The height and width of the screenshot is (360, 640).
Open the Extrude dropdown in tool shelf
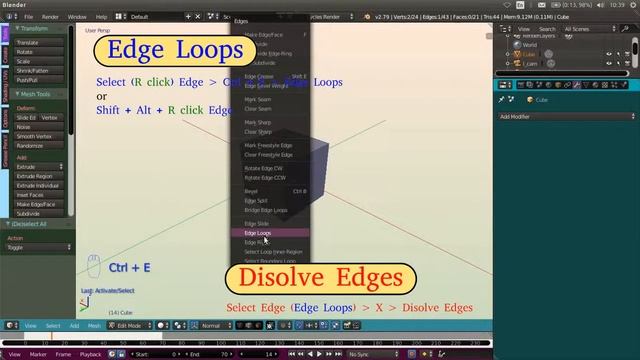click(x=39, y=167)
